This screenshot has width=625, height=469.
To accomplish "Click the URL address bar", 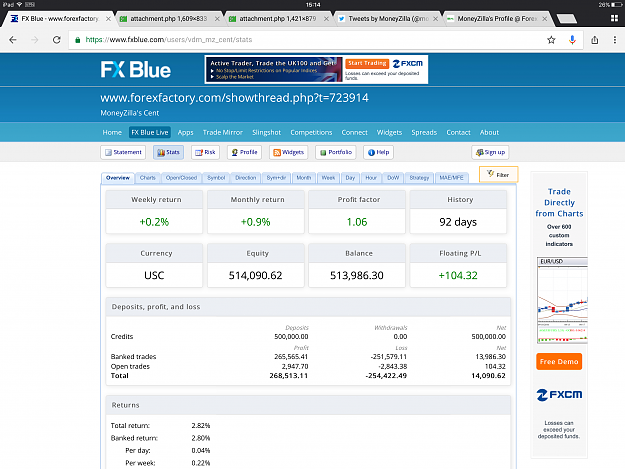I will click(x=307, y=40).
